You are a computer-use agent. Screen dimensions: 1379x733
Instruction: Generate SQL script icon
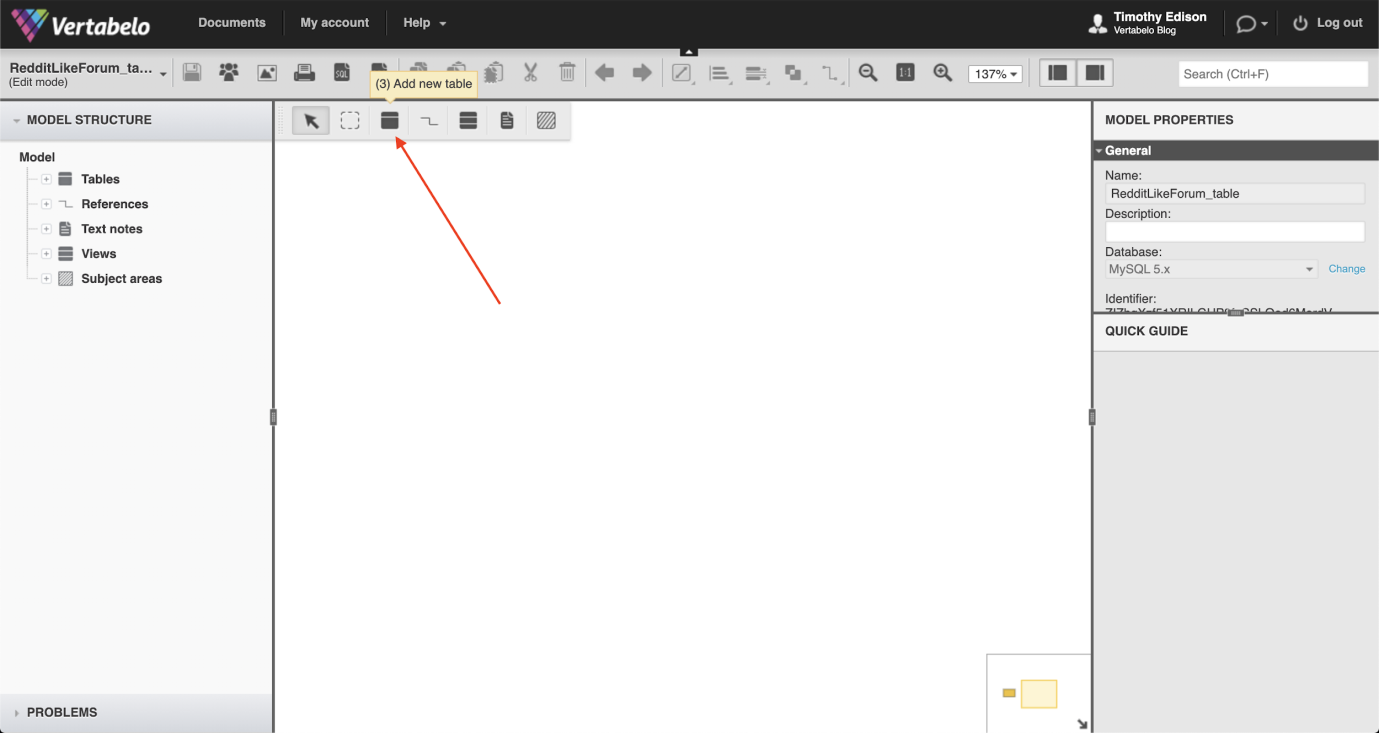pyautogui.click(x=342, y=73)
